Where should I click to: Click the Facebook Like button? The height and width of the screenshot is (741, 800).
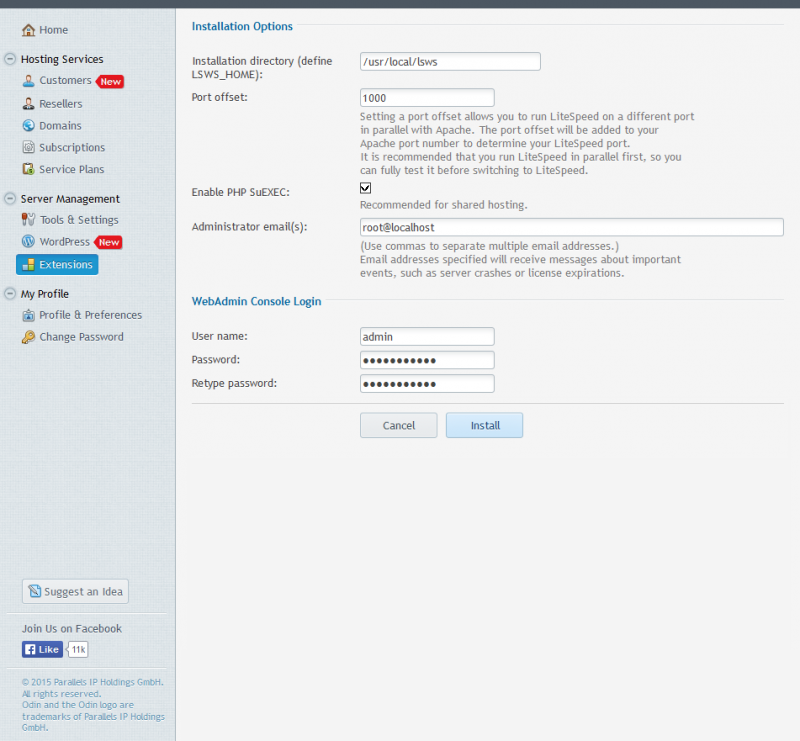pyautogui.click(x=43, y=650)
